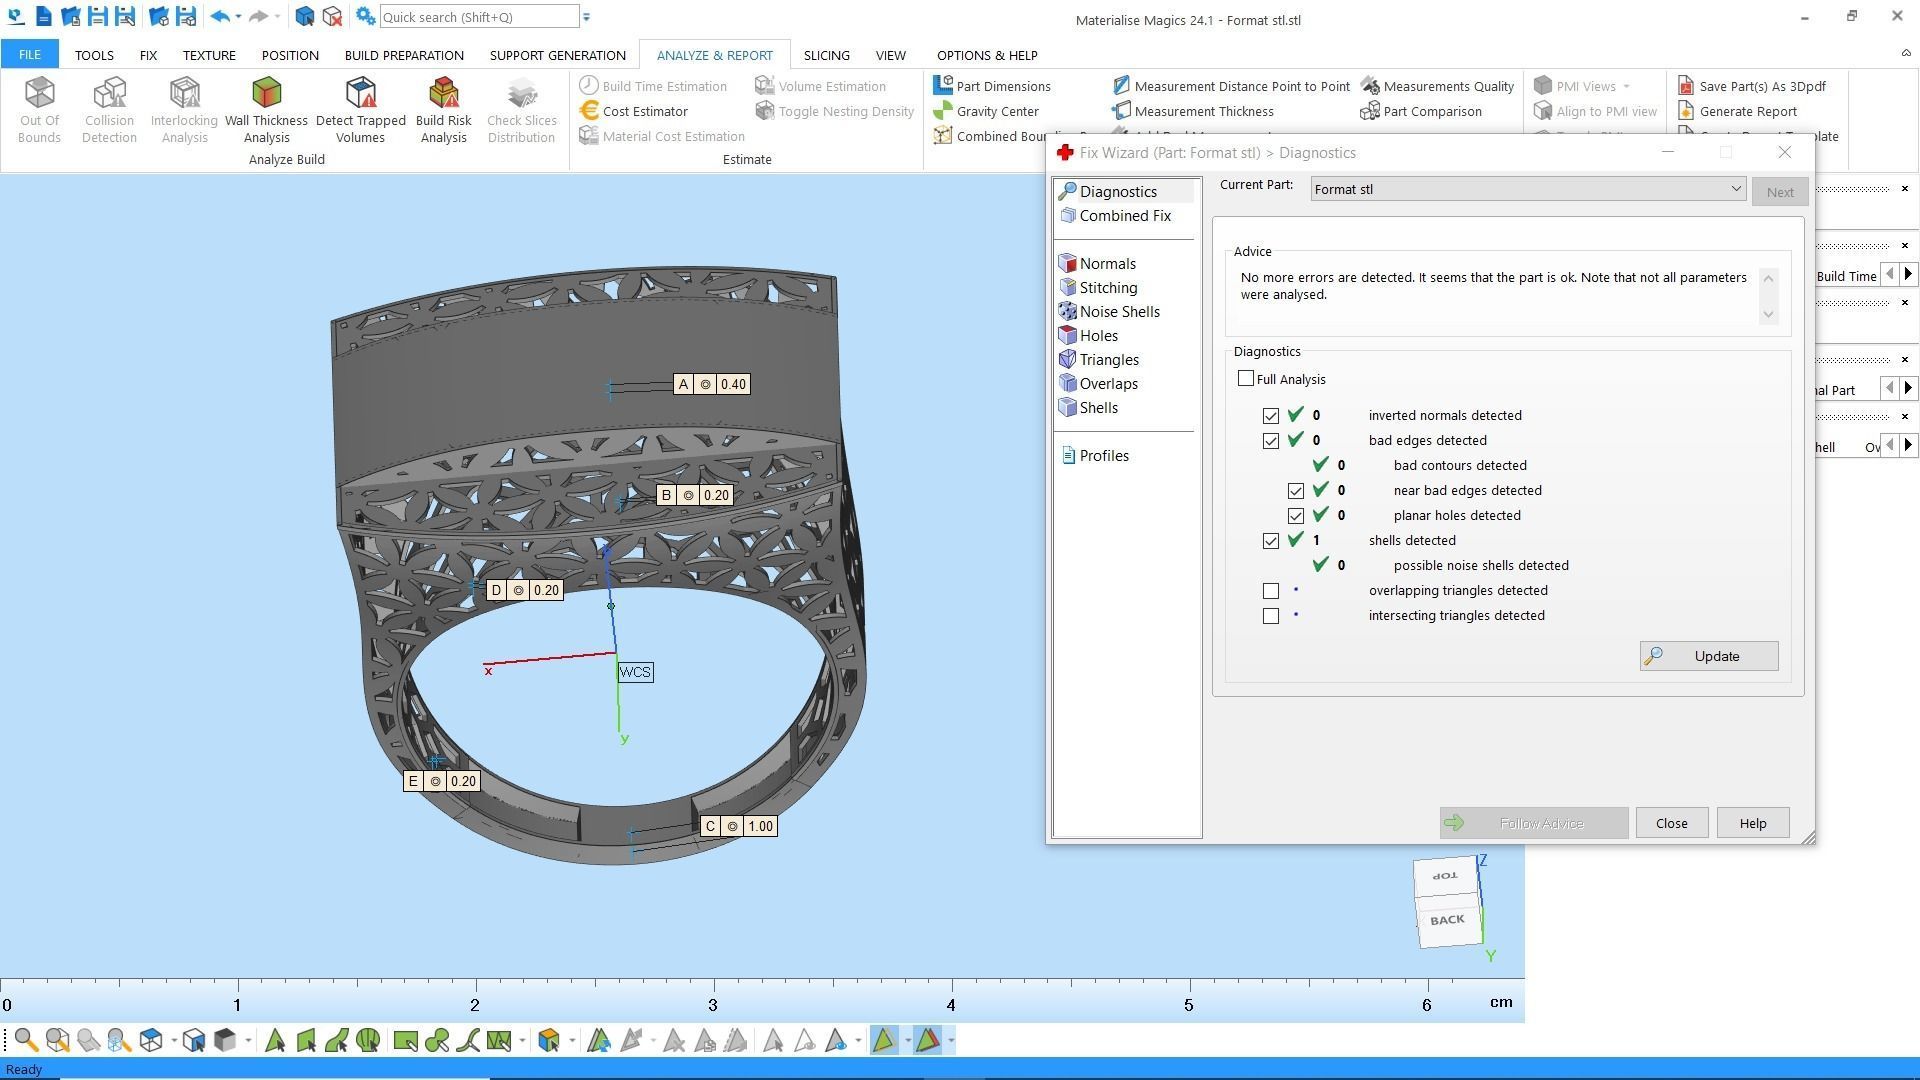Expand quick search options dropdown

point(587,17)
